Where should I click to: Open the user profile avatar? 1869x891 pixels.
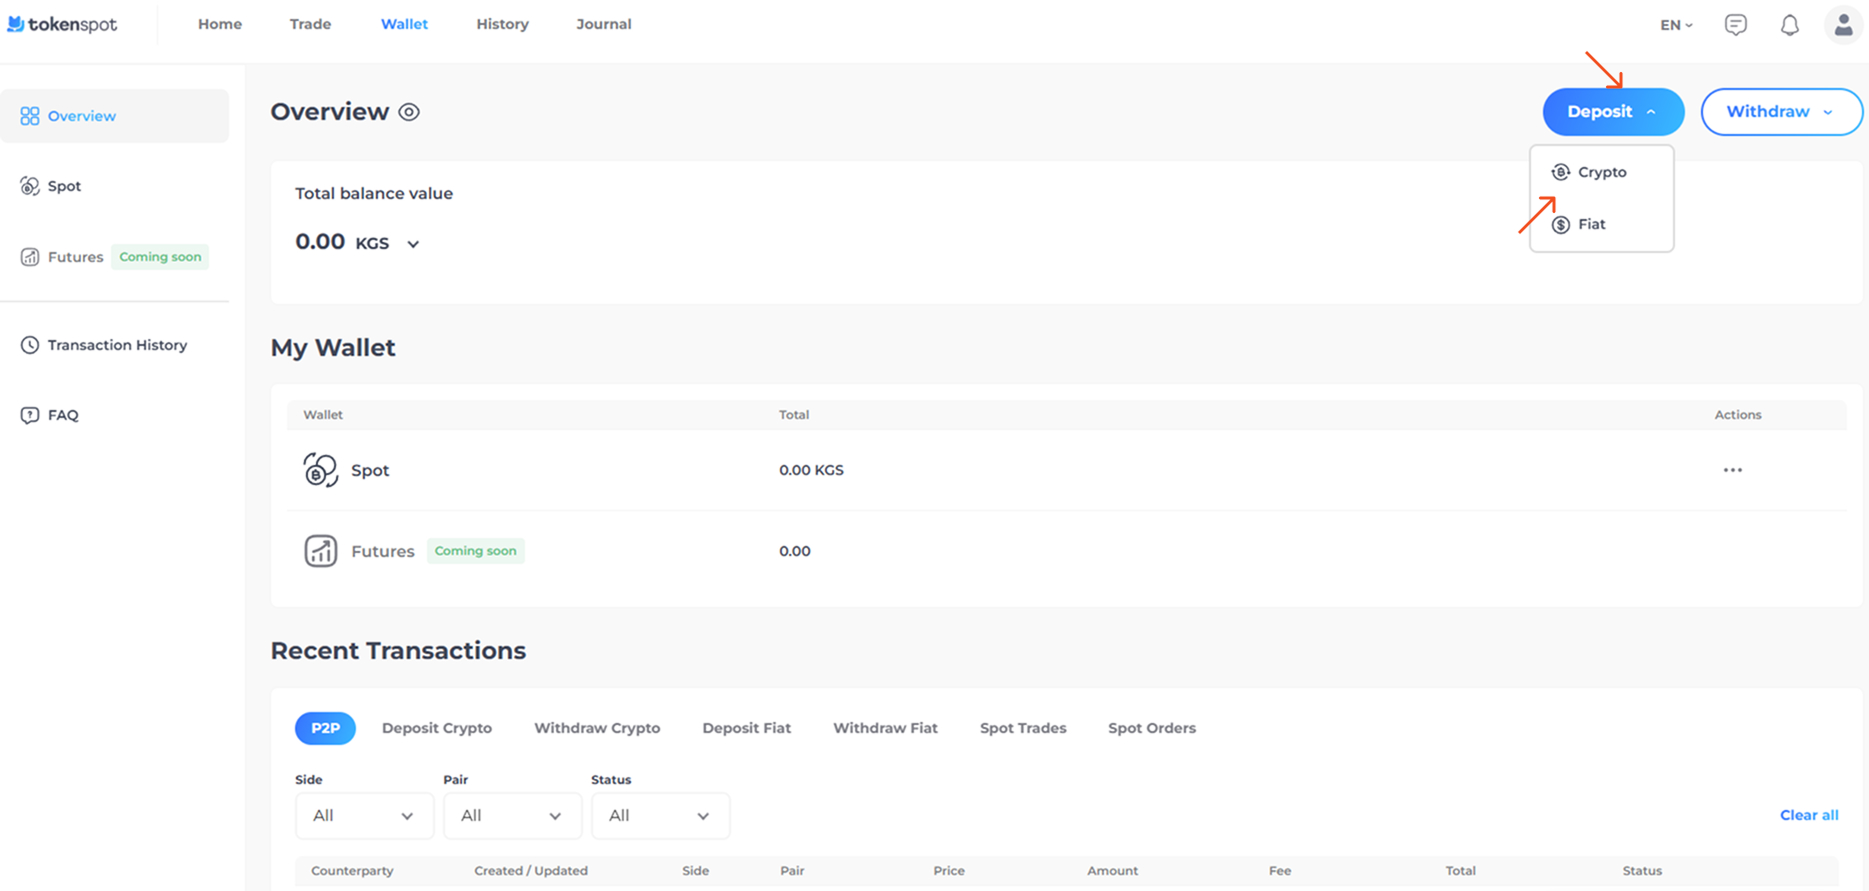pos(1842,25)
